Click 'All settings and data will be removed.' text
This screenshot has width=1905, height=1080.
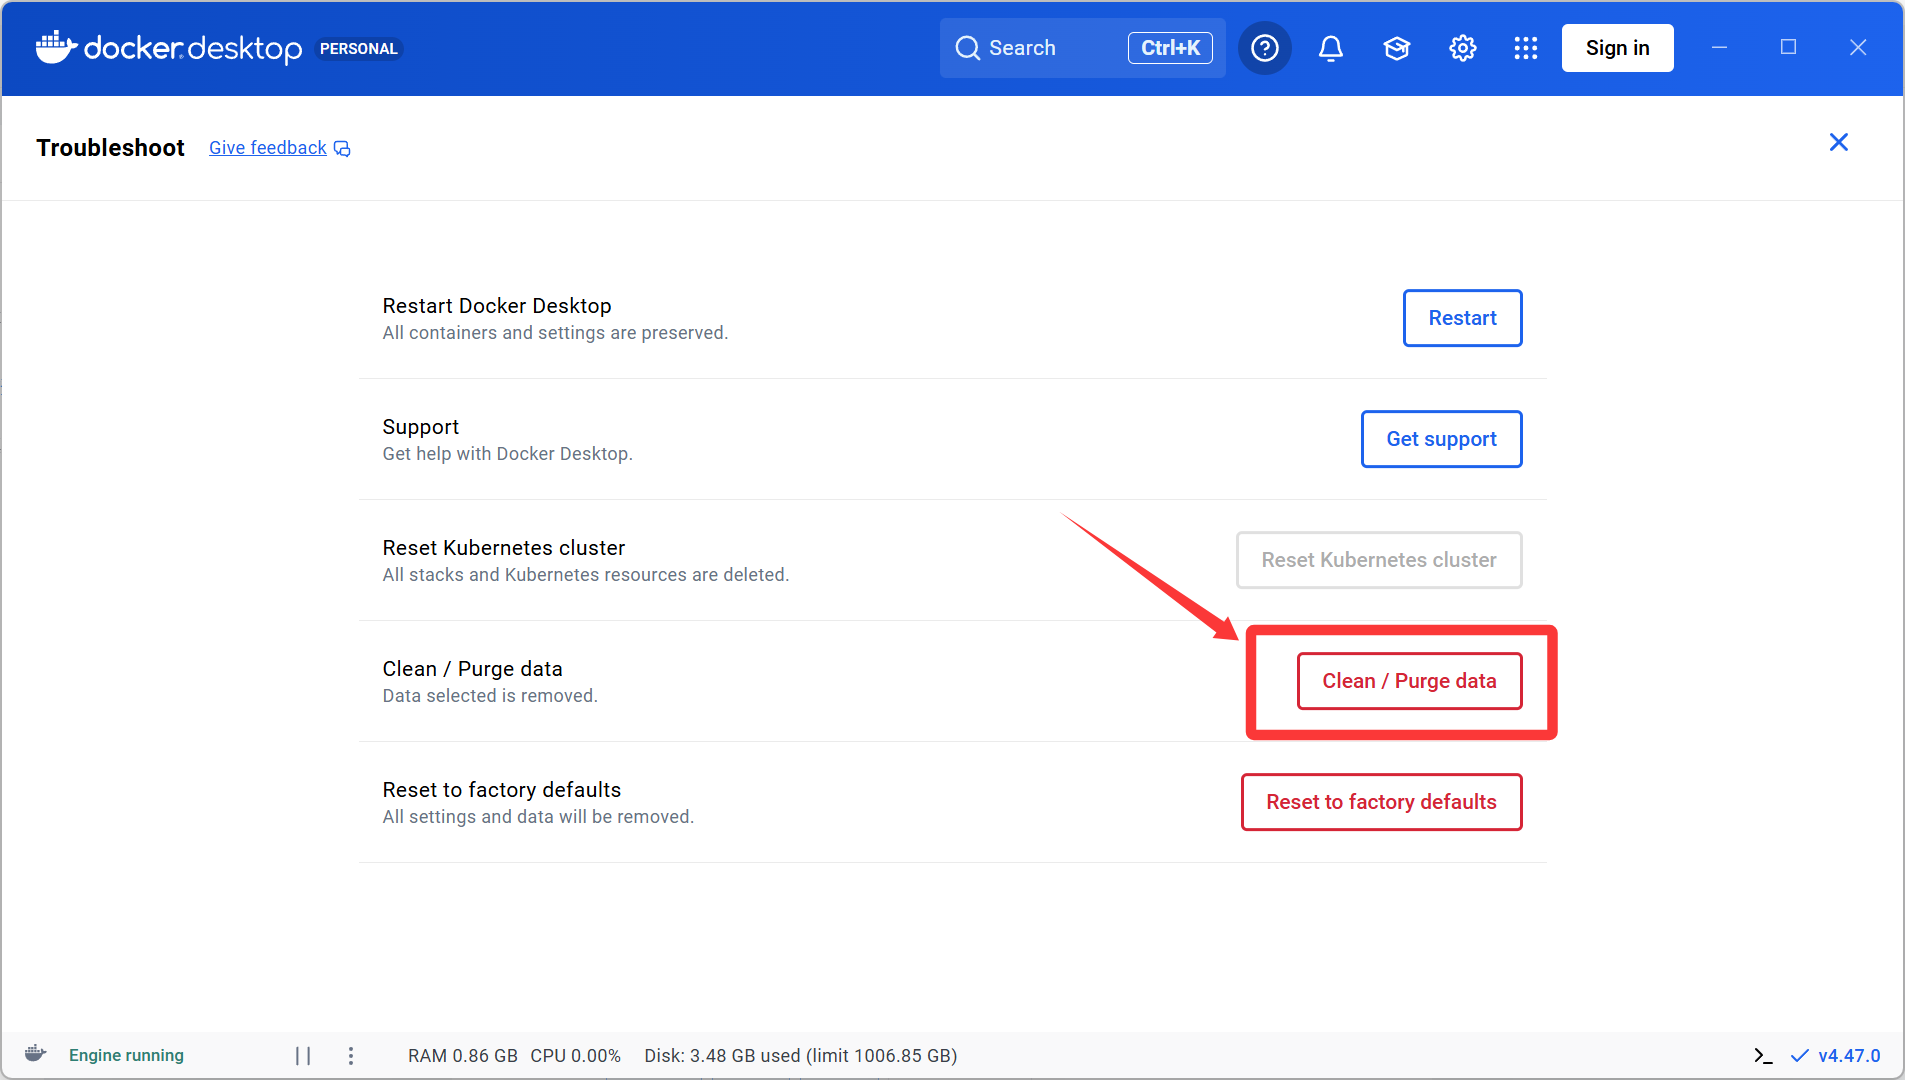click(538, 817)
